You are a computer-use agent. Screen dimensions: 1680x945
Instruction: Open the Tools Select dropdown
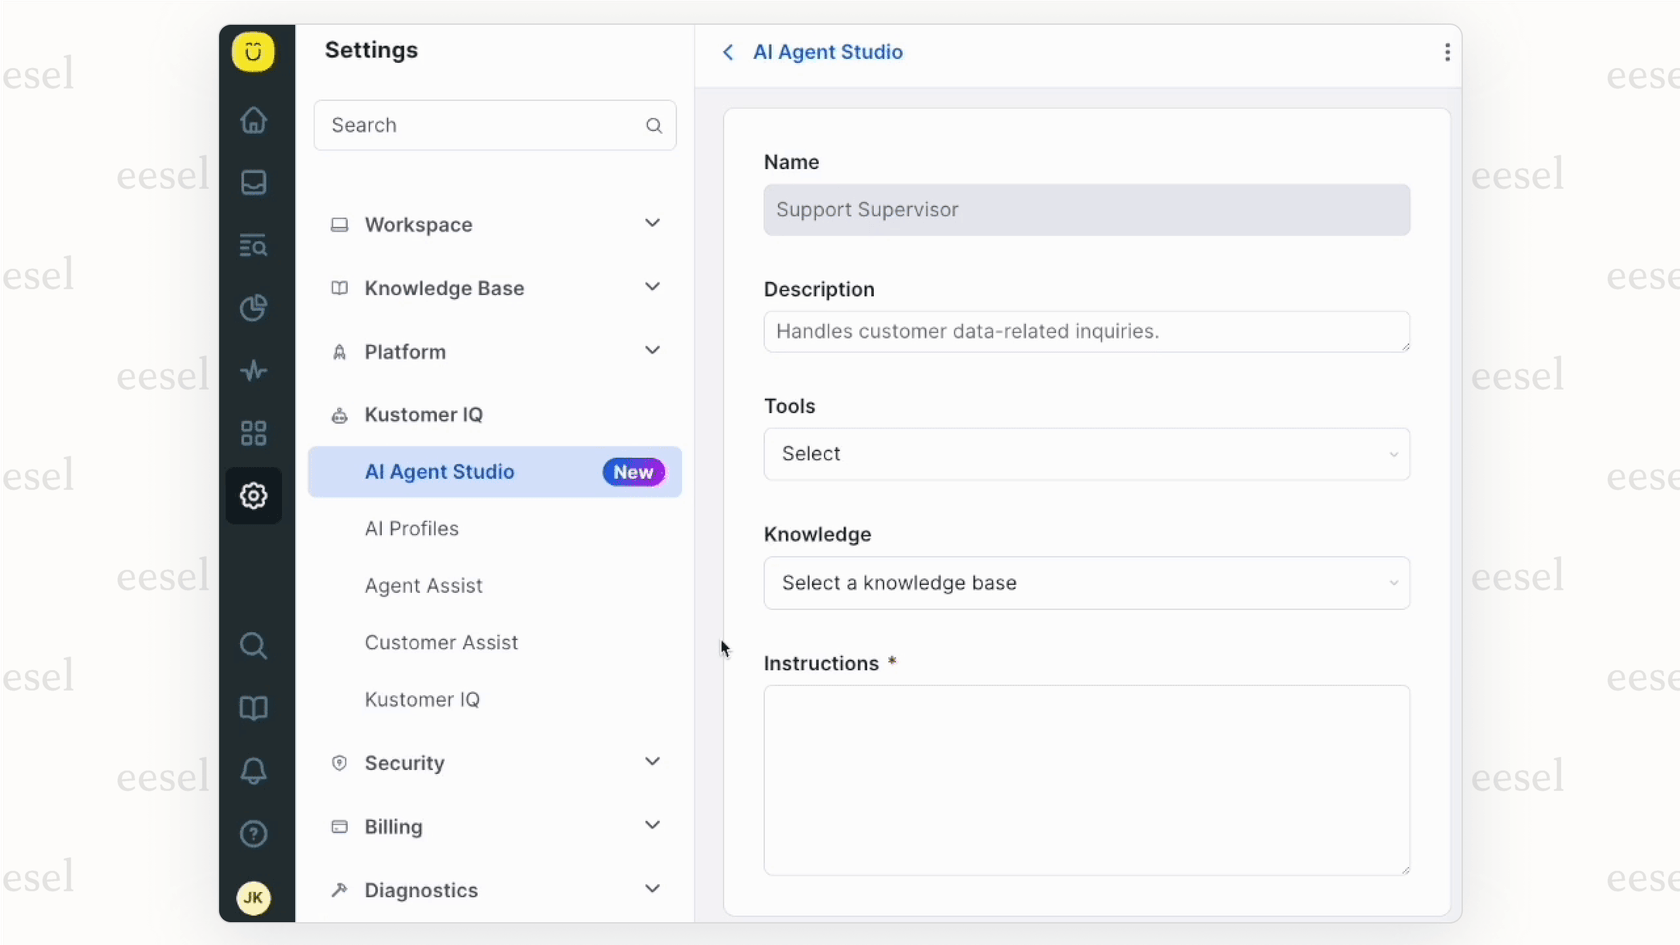(1086, 454)
